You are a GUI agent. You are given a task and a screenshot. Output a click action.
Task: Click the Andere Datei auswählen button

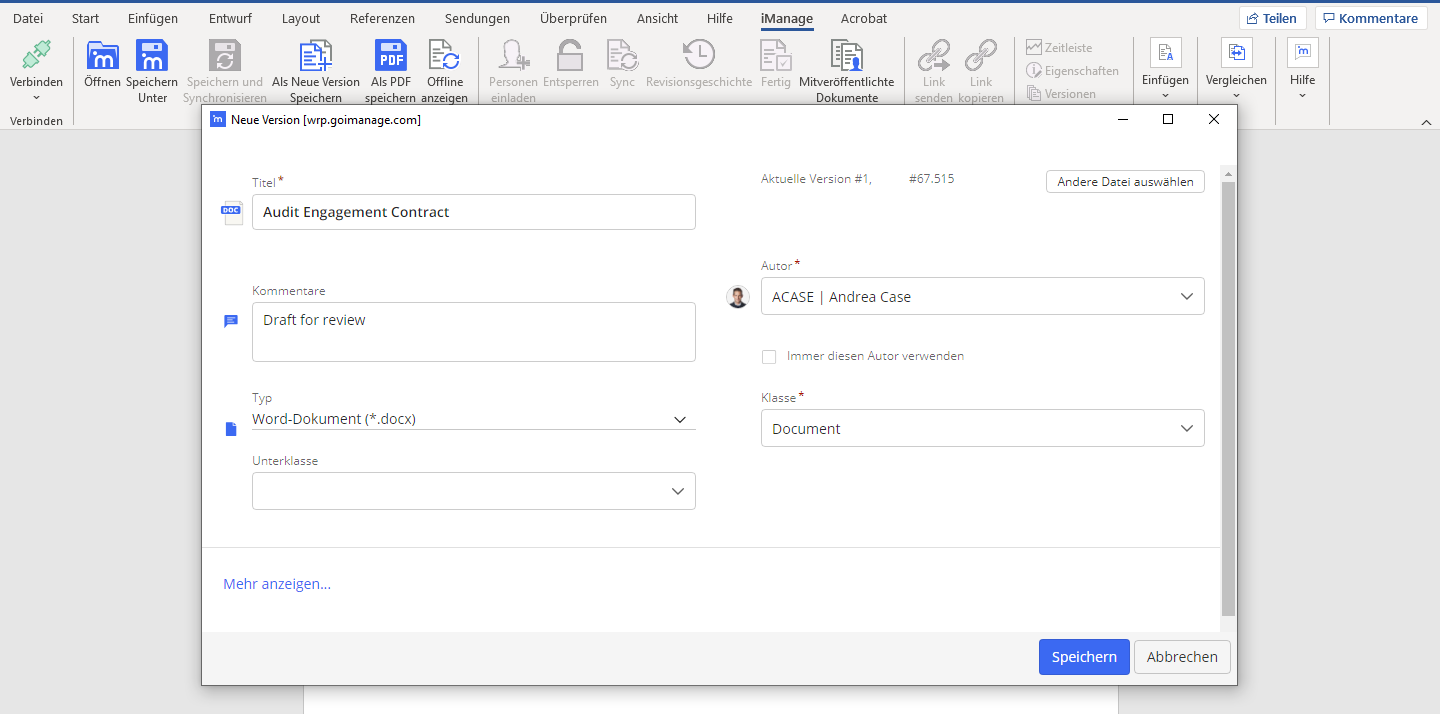click(1125, 182)
